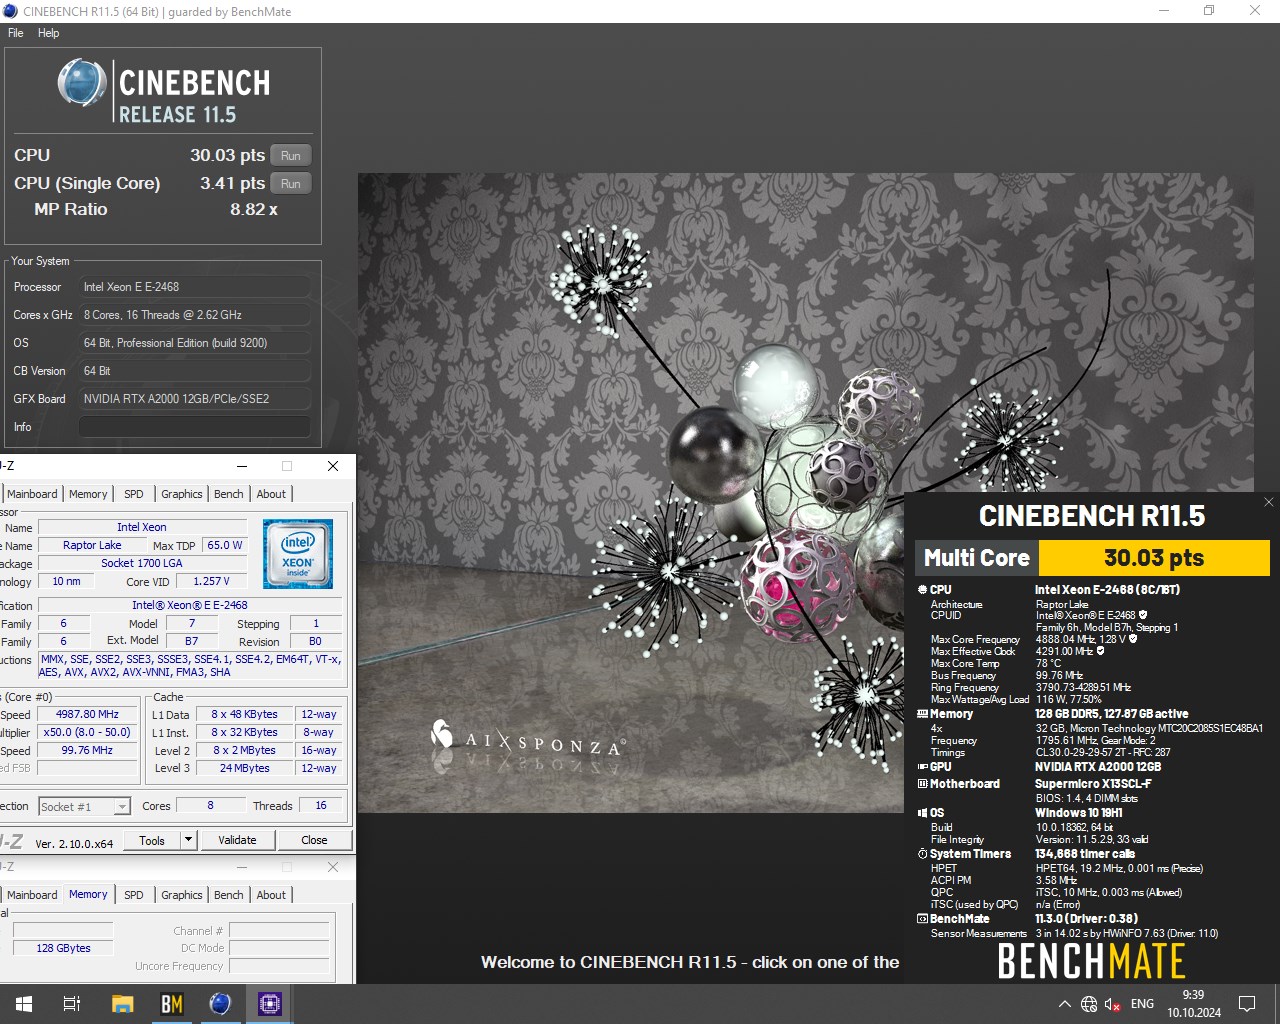The width and height of the screenshot is (1280, 1024).
Task: Open Graphics tab in lower CPU-Z window
Action: [182, 895]
